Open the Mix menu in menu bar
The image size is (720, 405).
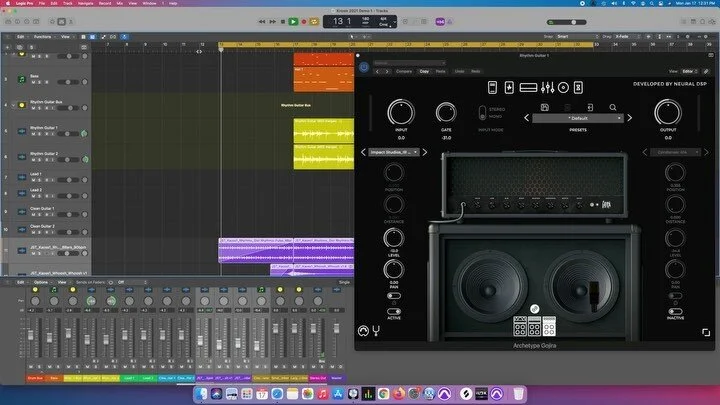pyautogui.click(x=119, y=3)
